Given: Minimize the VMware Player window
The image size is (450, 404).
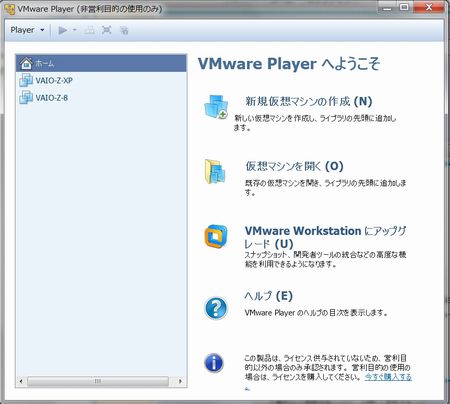Looking at the screenshot, I should click(387, 7).
